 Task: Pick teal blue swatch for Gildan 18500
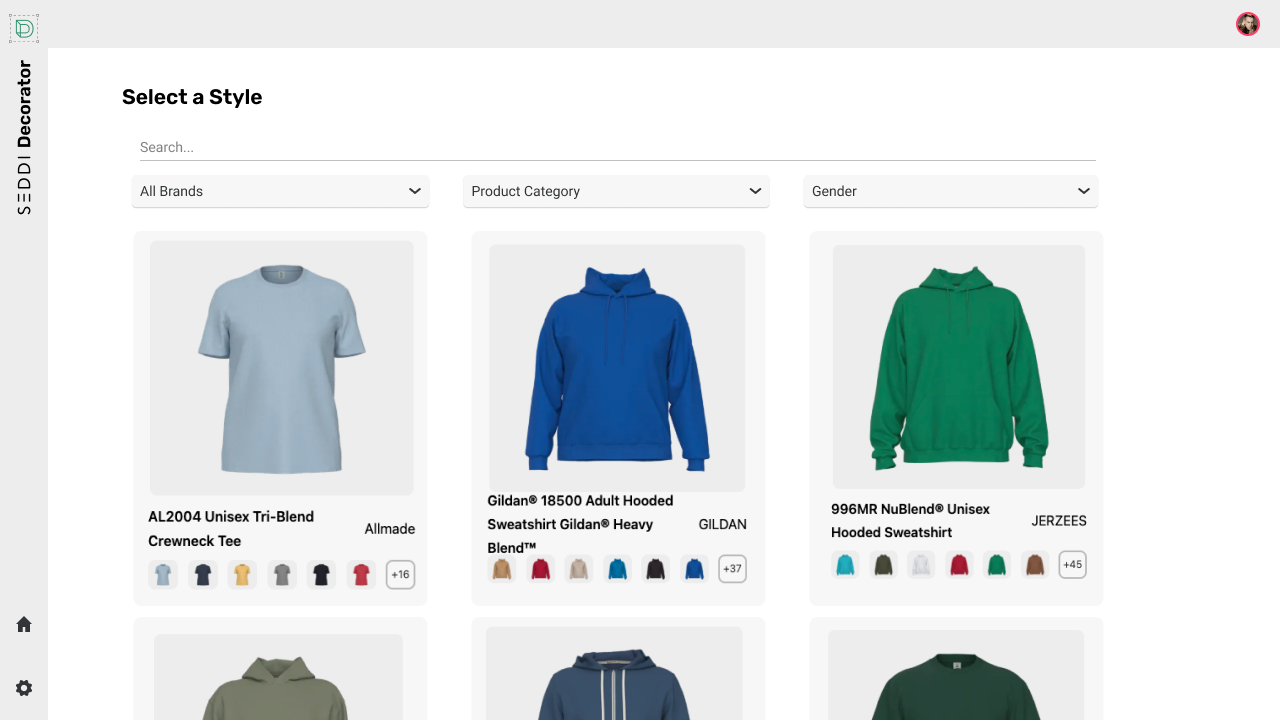tap(618, 569)
